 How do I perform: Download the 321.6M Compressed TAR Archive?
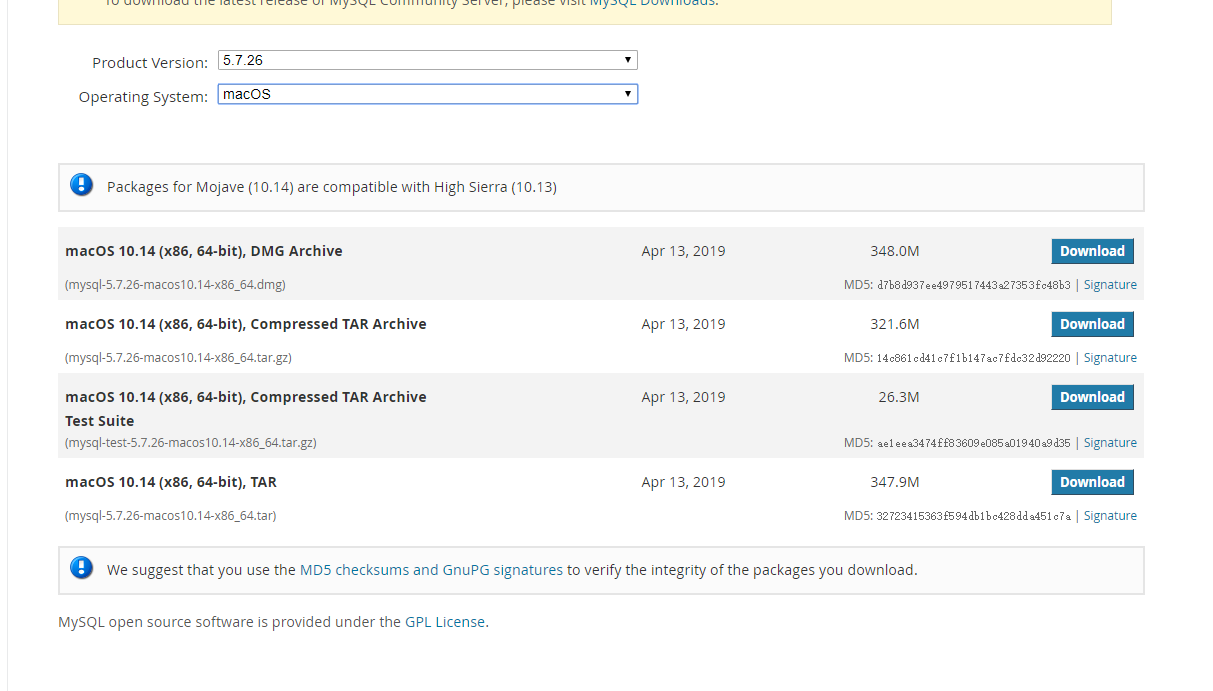[1092, 324]
